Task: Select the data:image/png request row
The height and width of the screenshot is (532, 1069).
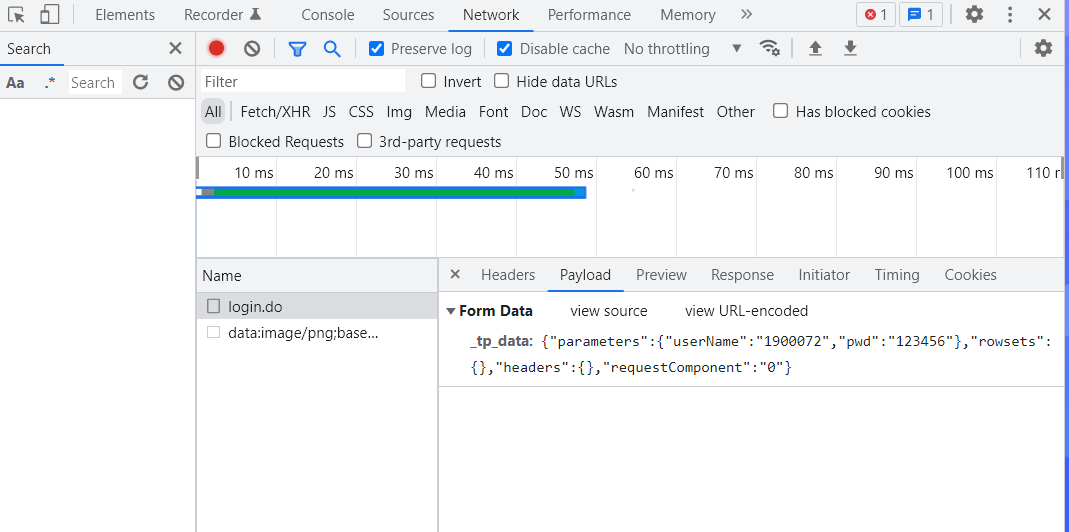Action: [x=317, y=333]
